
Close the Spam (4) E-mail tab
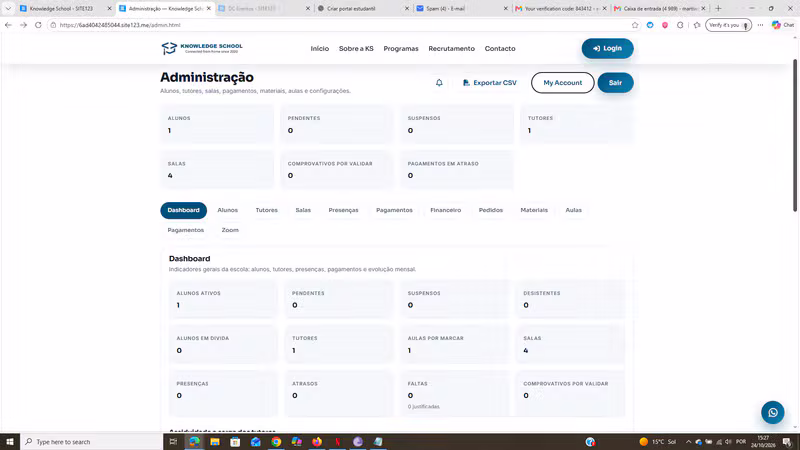tap(506, 9)
